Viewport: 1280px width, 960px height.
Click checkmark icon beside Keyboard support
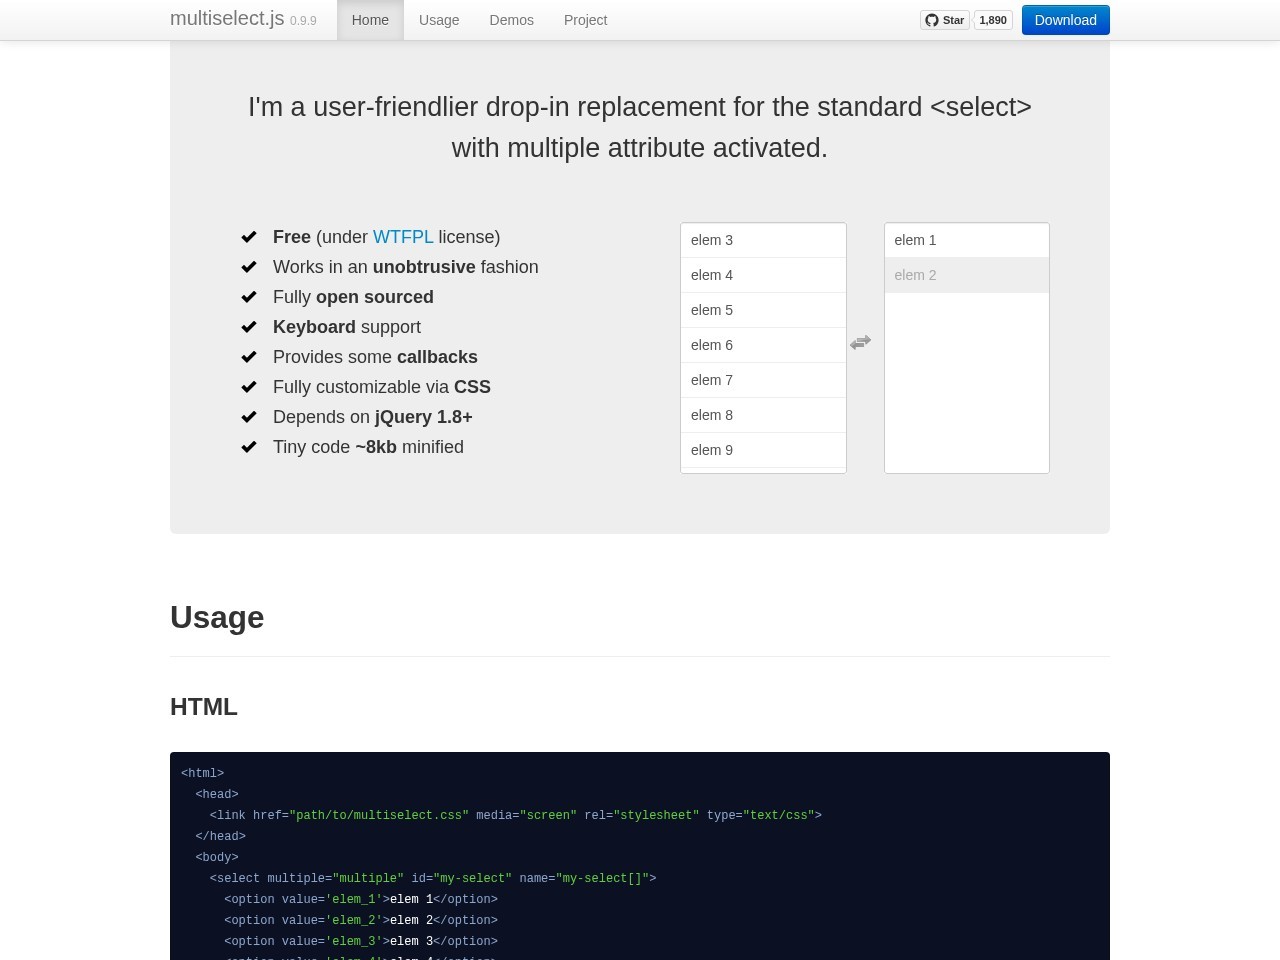[249, 327]
